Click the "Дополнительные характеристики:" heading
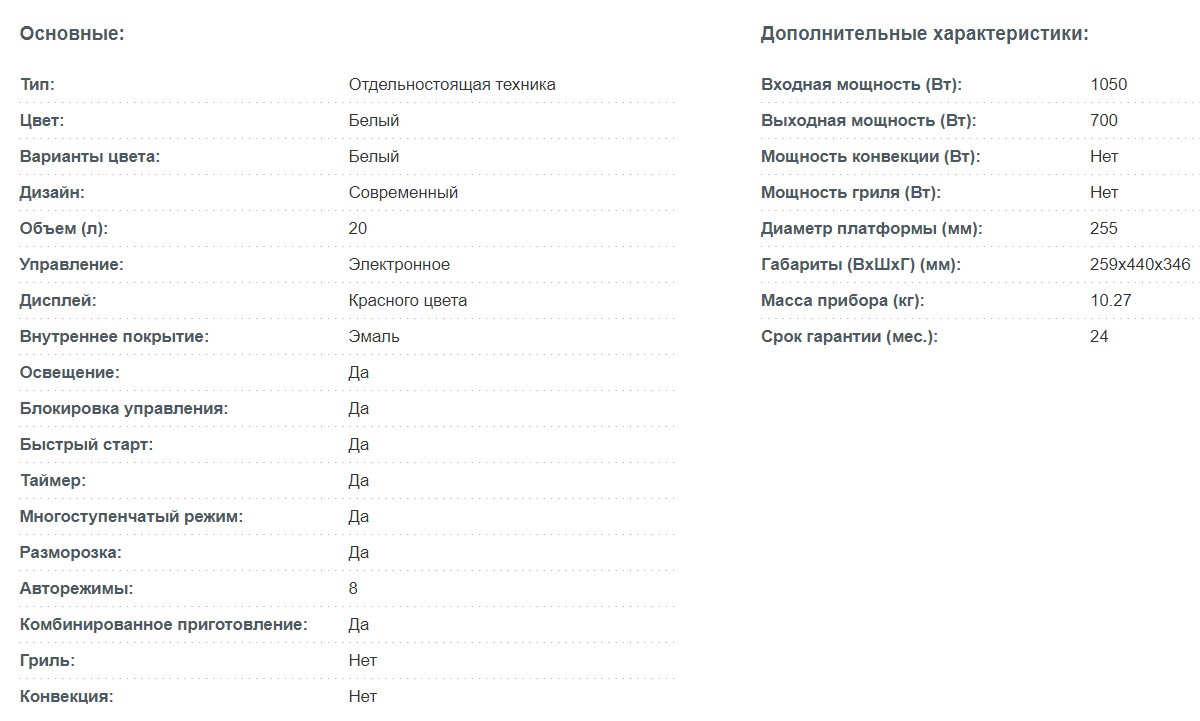Screen dimensions: 1200x721 point(924,33)
